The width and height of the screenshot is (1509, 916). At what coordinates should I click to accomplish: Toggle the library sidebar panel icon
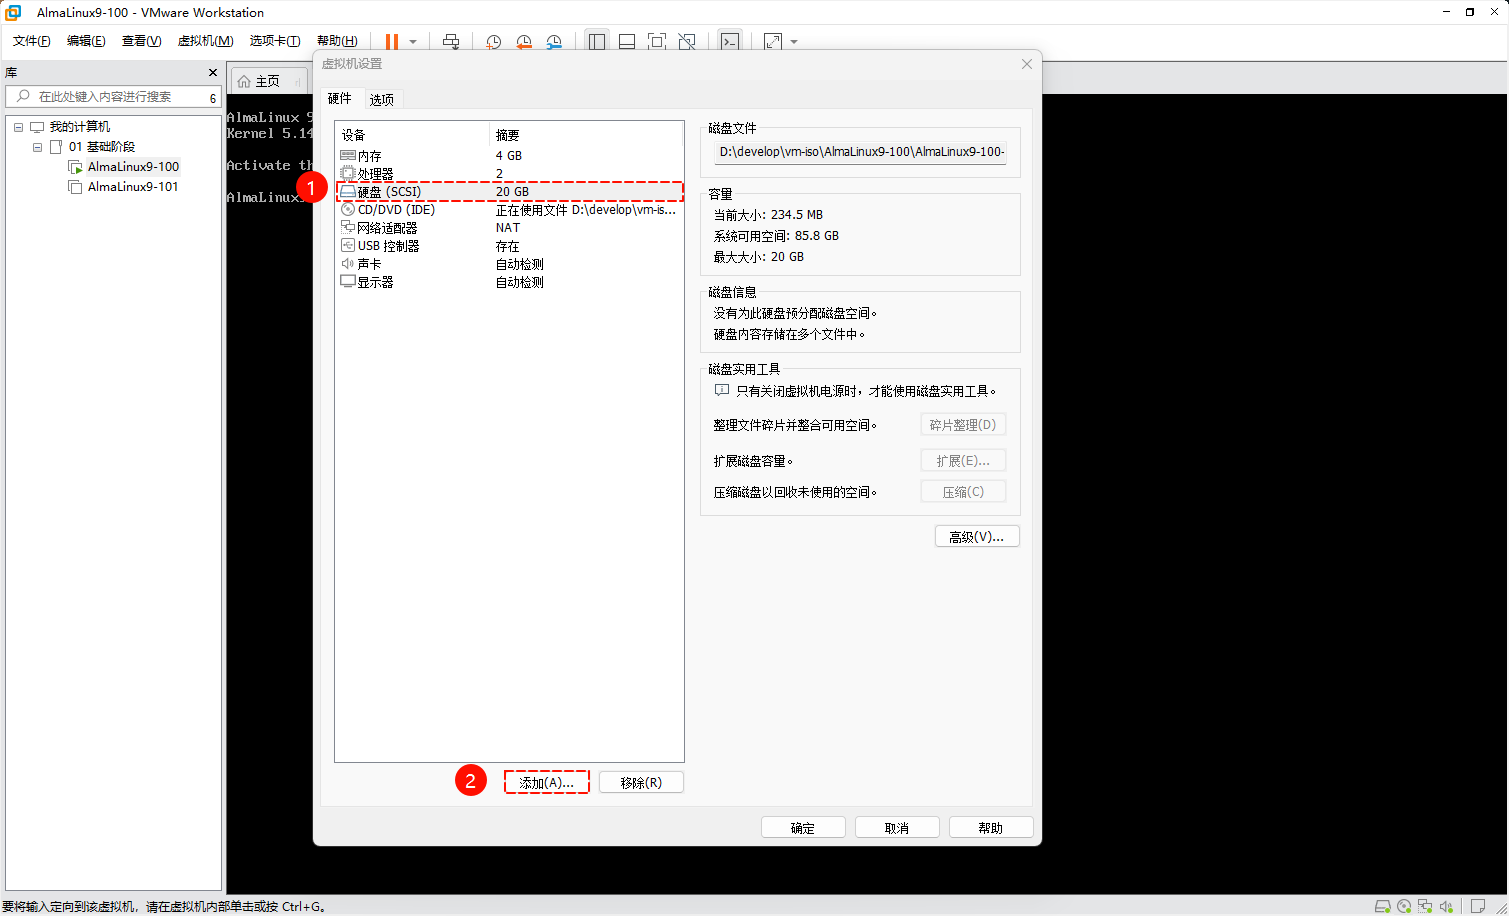pyautogui.click(x=597, y=41)
